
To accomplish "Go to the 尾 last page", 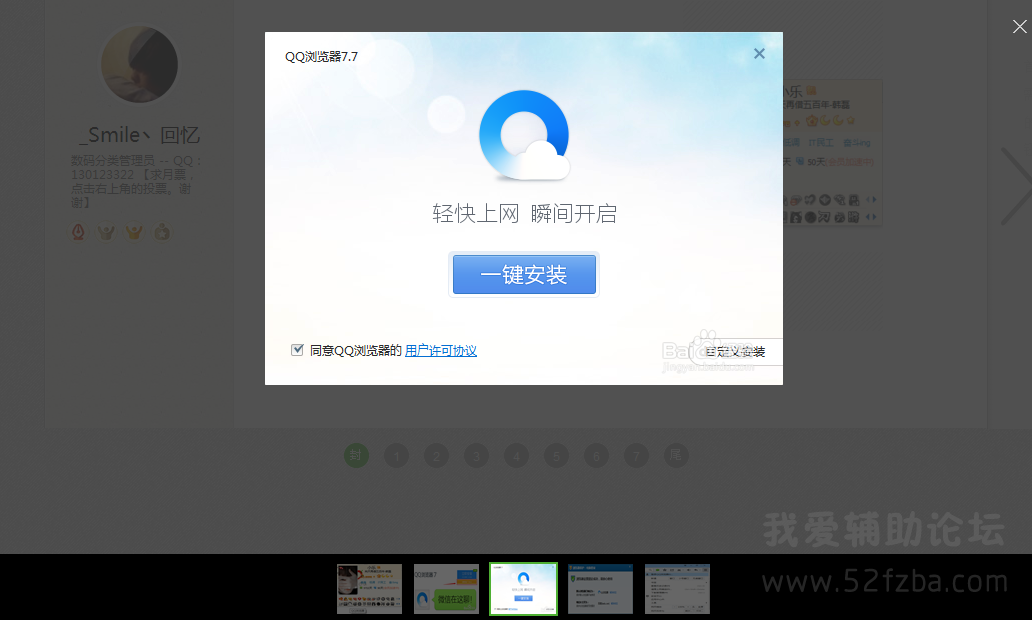I will point(676,455).
